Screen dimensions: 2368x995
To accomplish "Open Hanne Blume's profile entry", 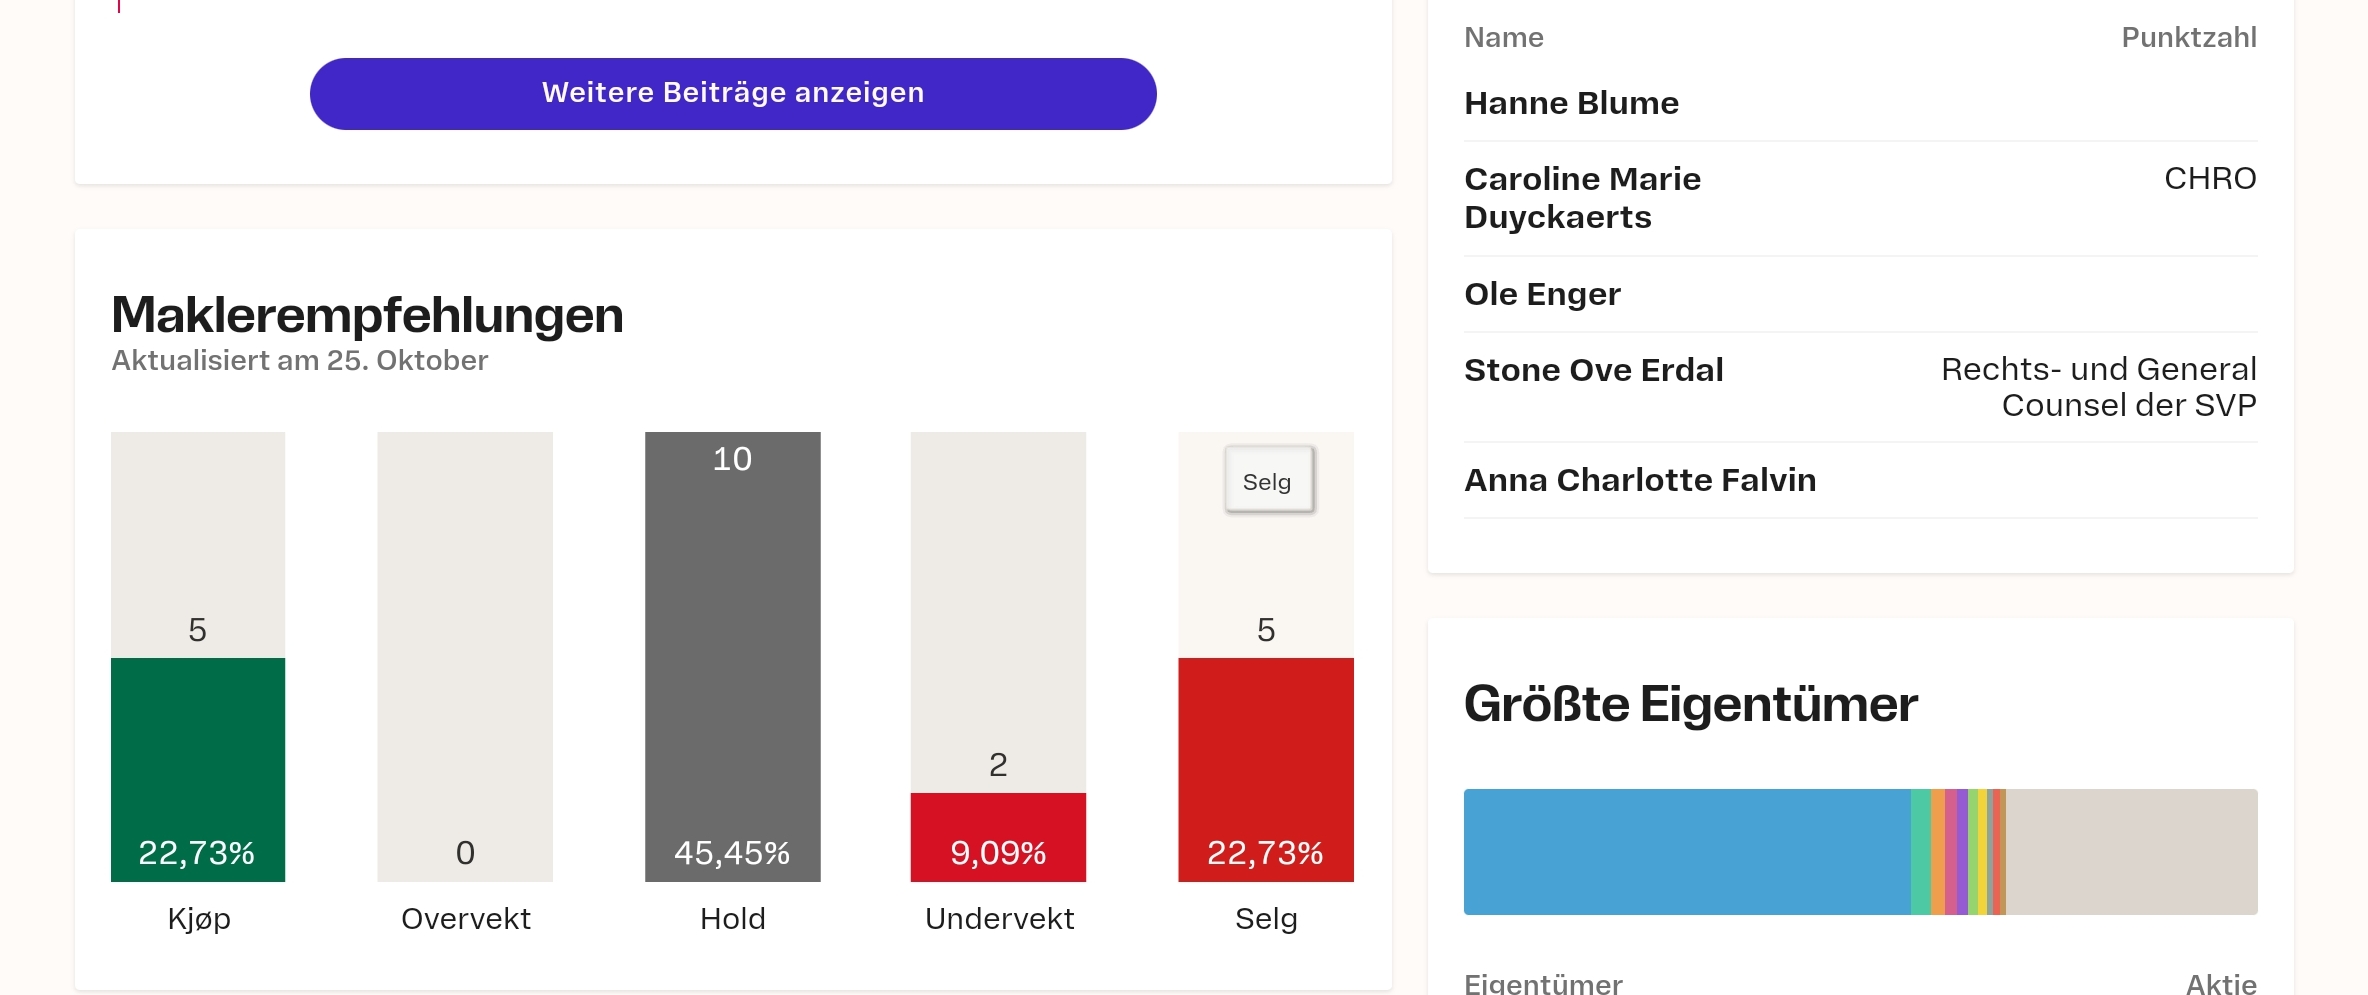I will coord(1570,103).
